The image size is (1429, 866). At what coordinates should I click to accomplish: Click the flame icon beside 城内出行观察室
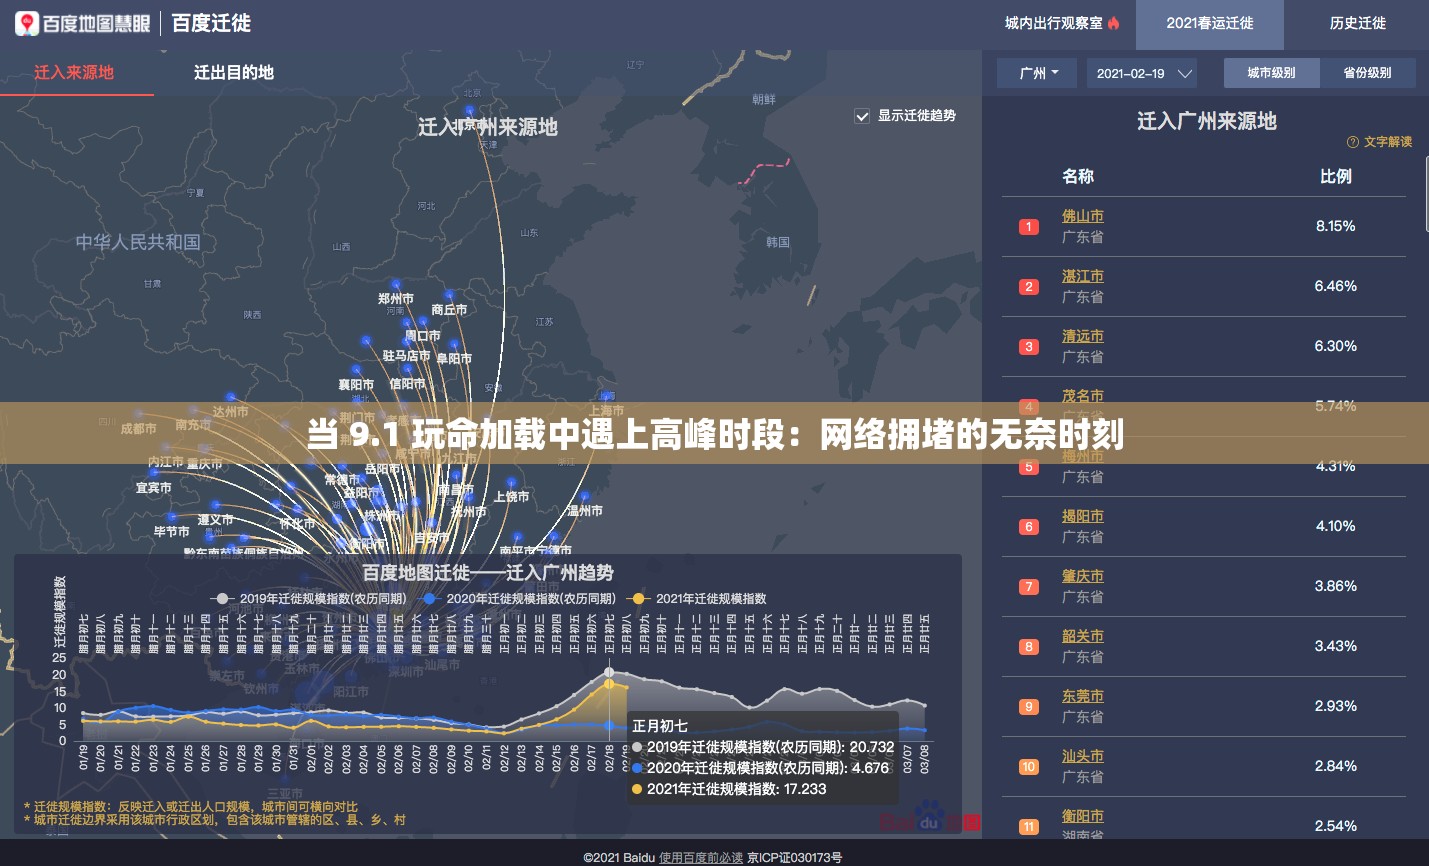[1114, 23]
